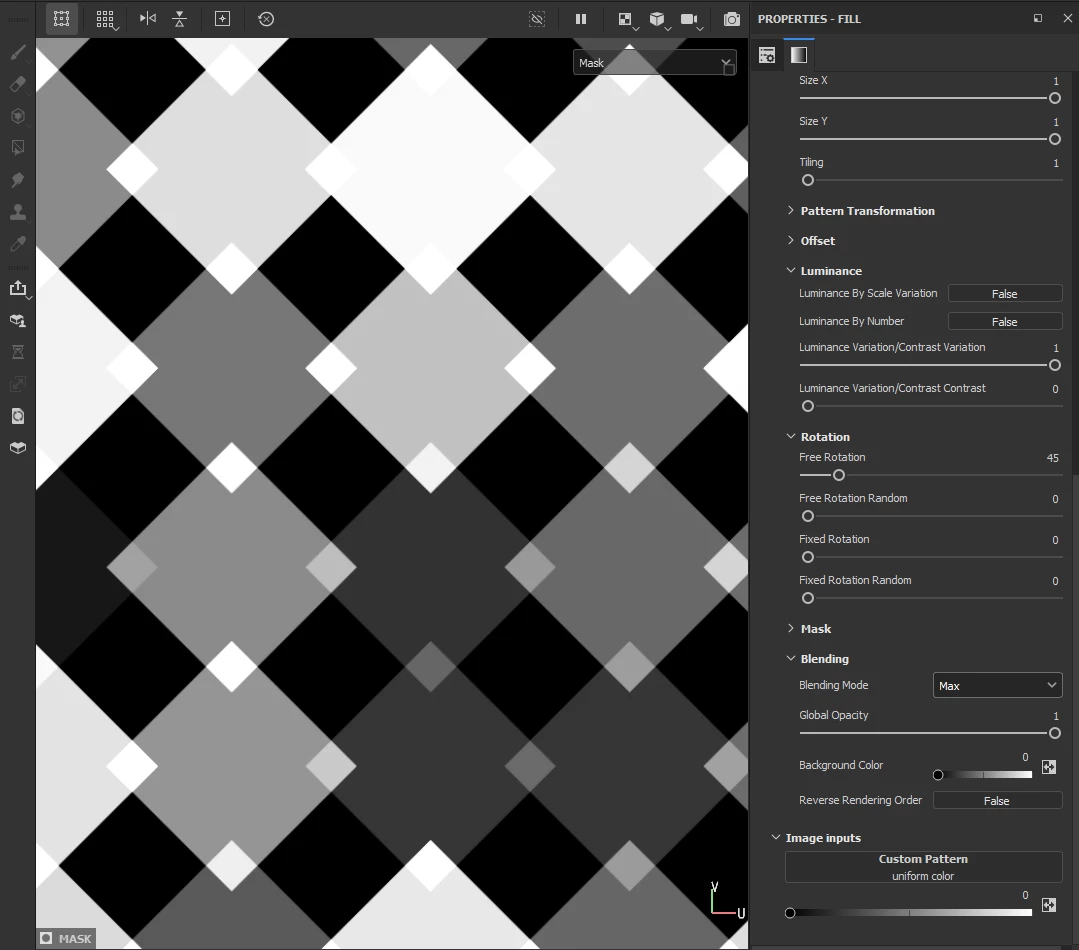Click the Free Rotation value 45
The image size is (1079, 950).
pos(1052,458)
